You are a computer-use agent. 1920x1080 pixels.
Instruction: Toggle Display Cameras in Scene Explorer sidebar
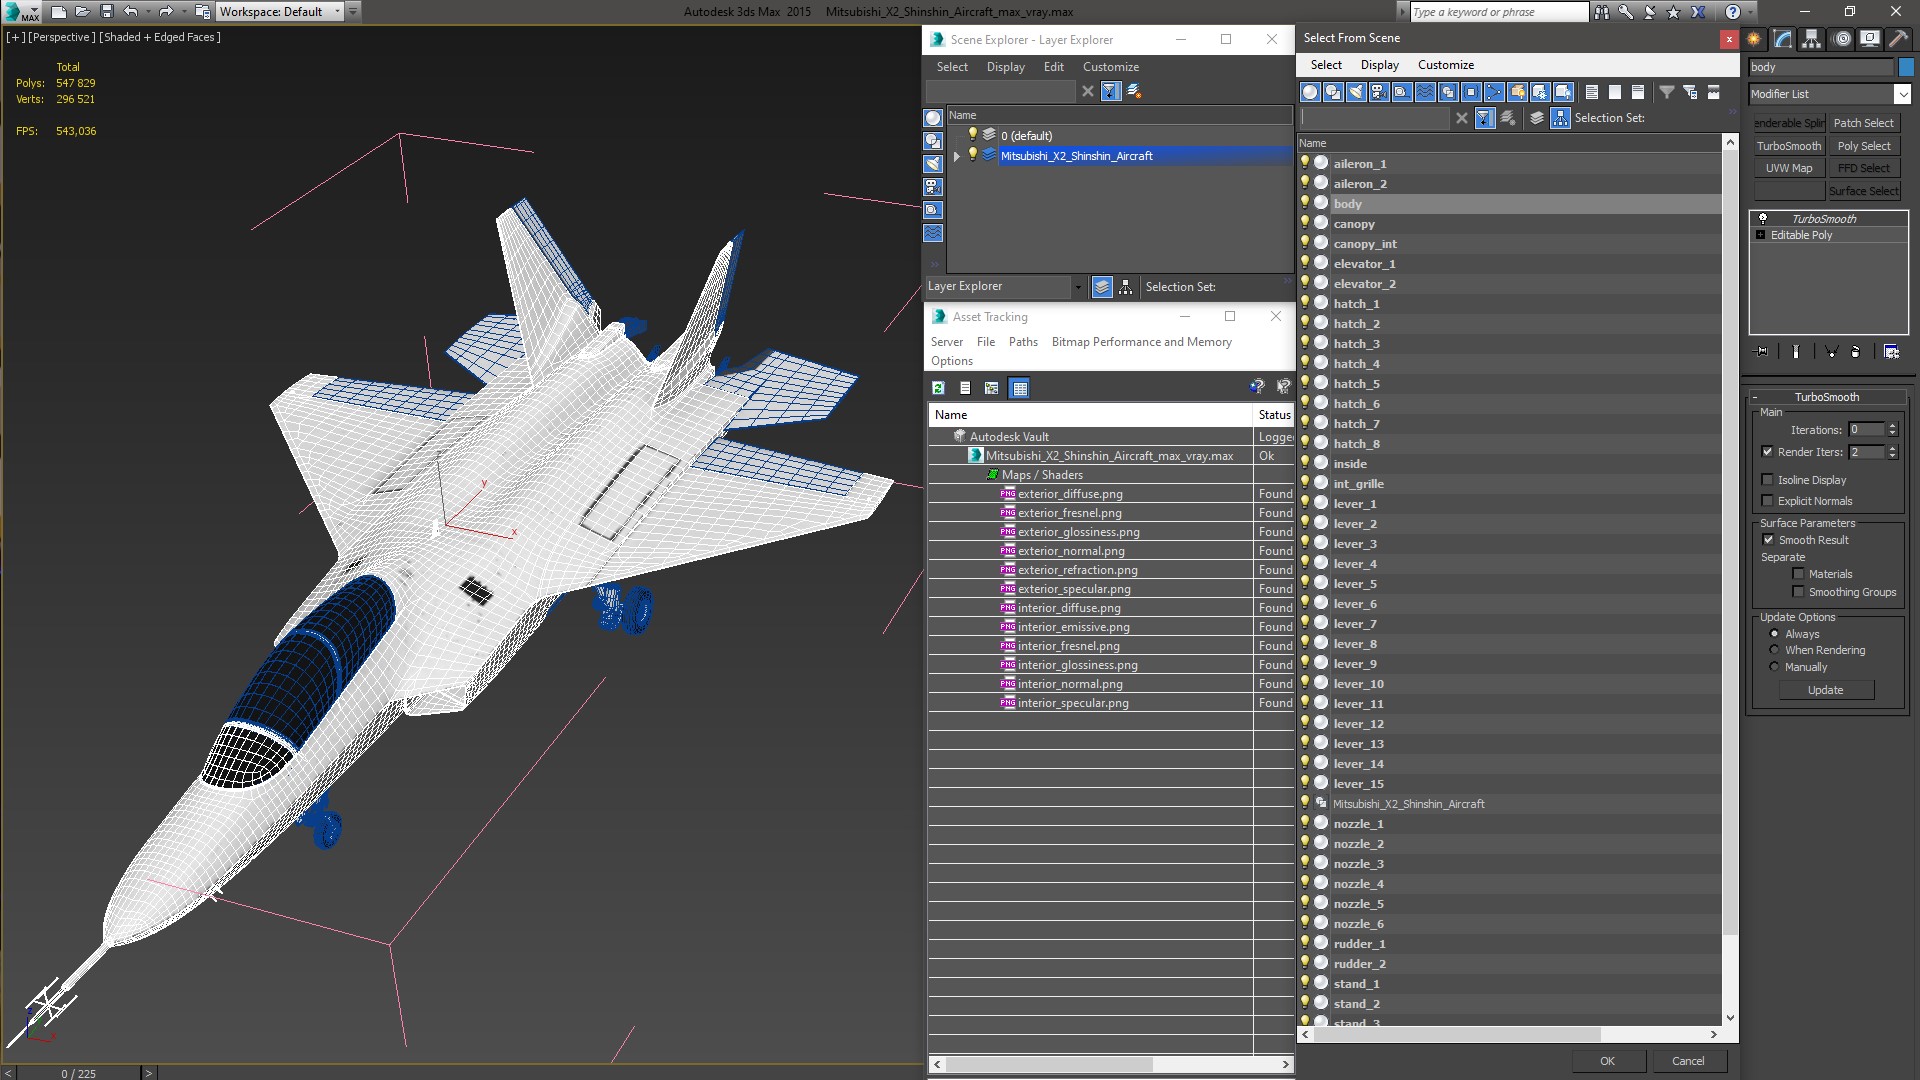click(933, 187)
